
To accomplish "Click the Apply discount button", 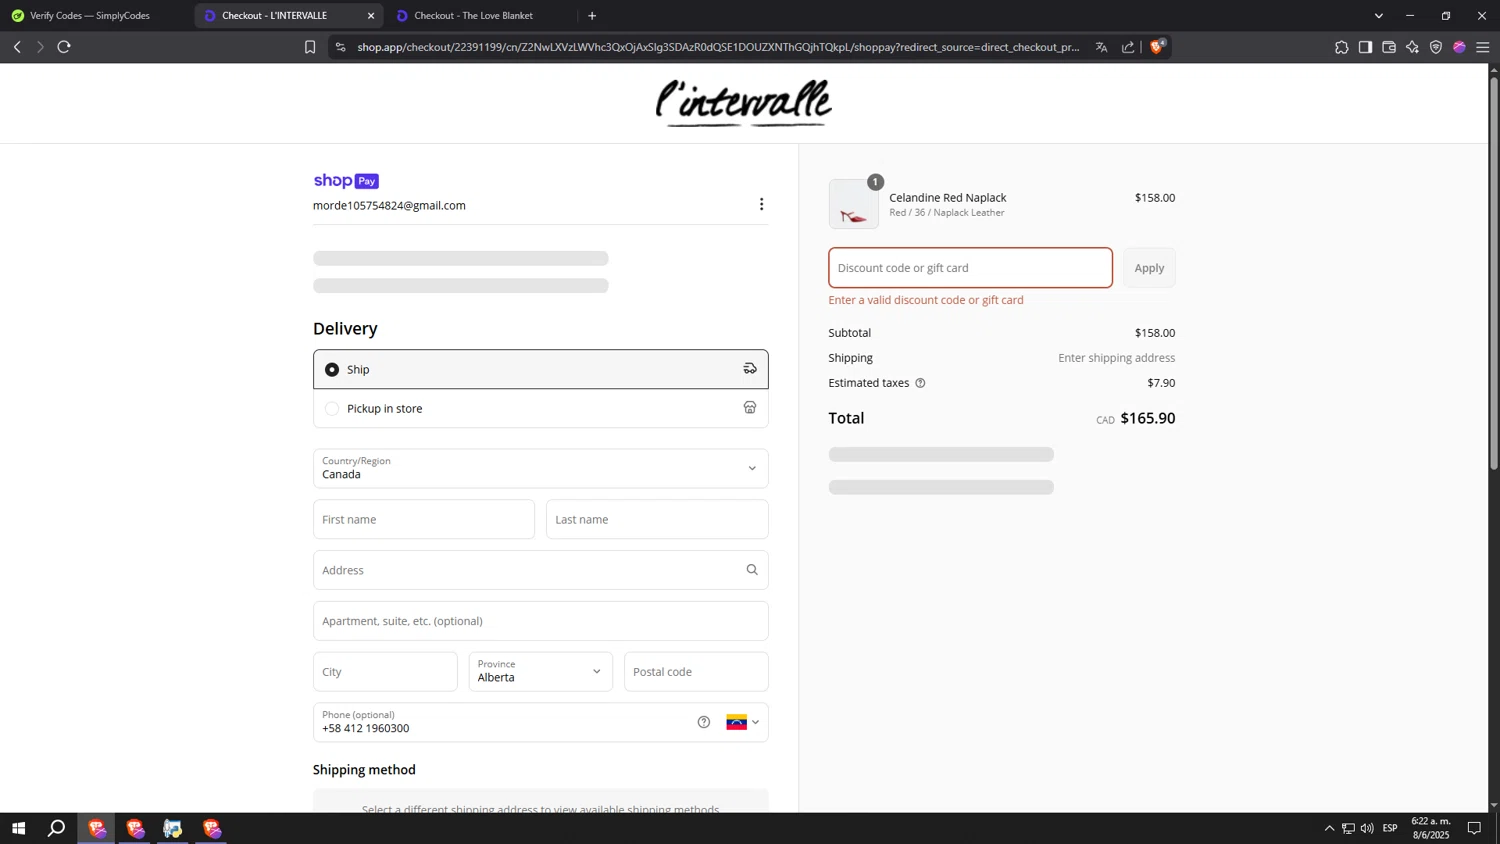I will 1149,268.
